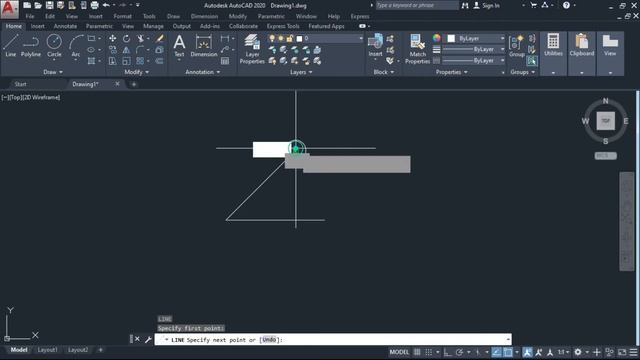Click Match Properties icon
The width and height of the screenshot is (640, 360).
pyautogui.click(x=417, y=49)
